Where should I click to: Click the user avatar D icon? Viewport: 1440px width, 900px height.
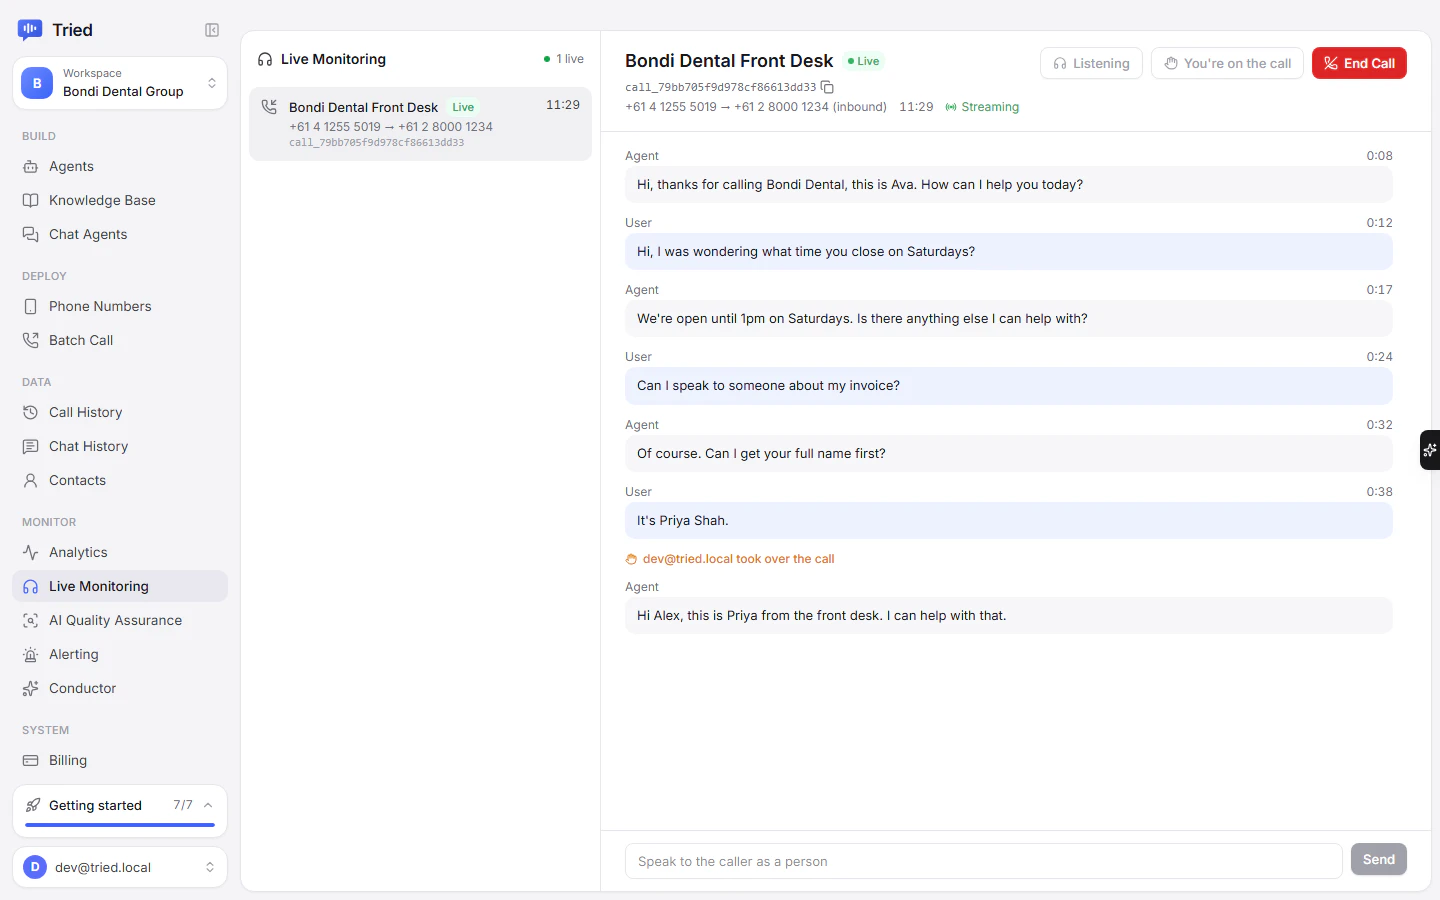(35, 867)
